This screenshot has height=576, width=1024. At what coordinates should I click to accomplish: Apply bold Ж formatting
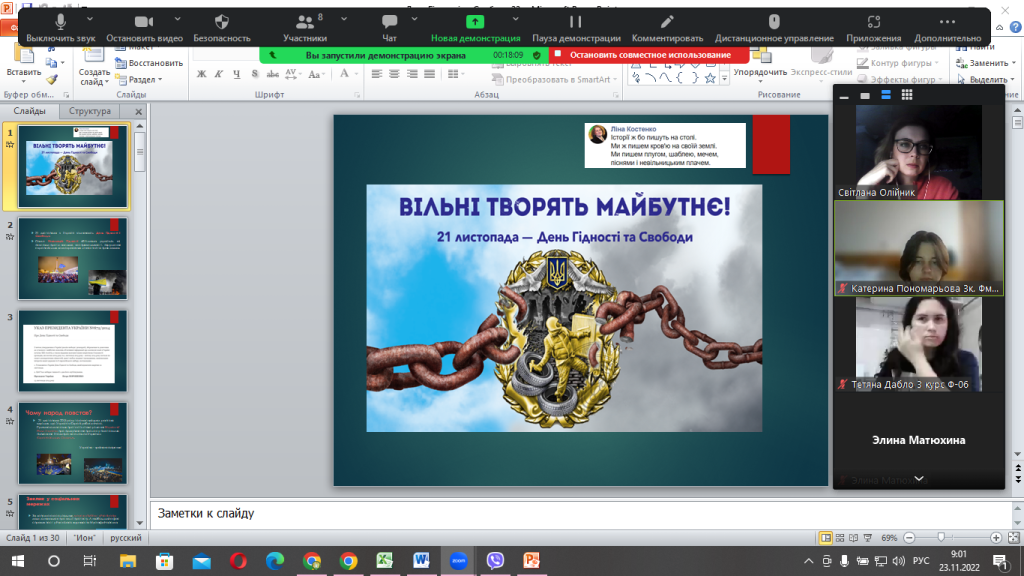pyautogui.click(x=202, y=74)
